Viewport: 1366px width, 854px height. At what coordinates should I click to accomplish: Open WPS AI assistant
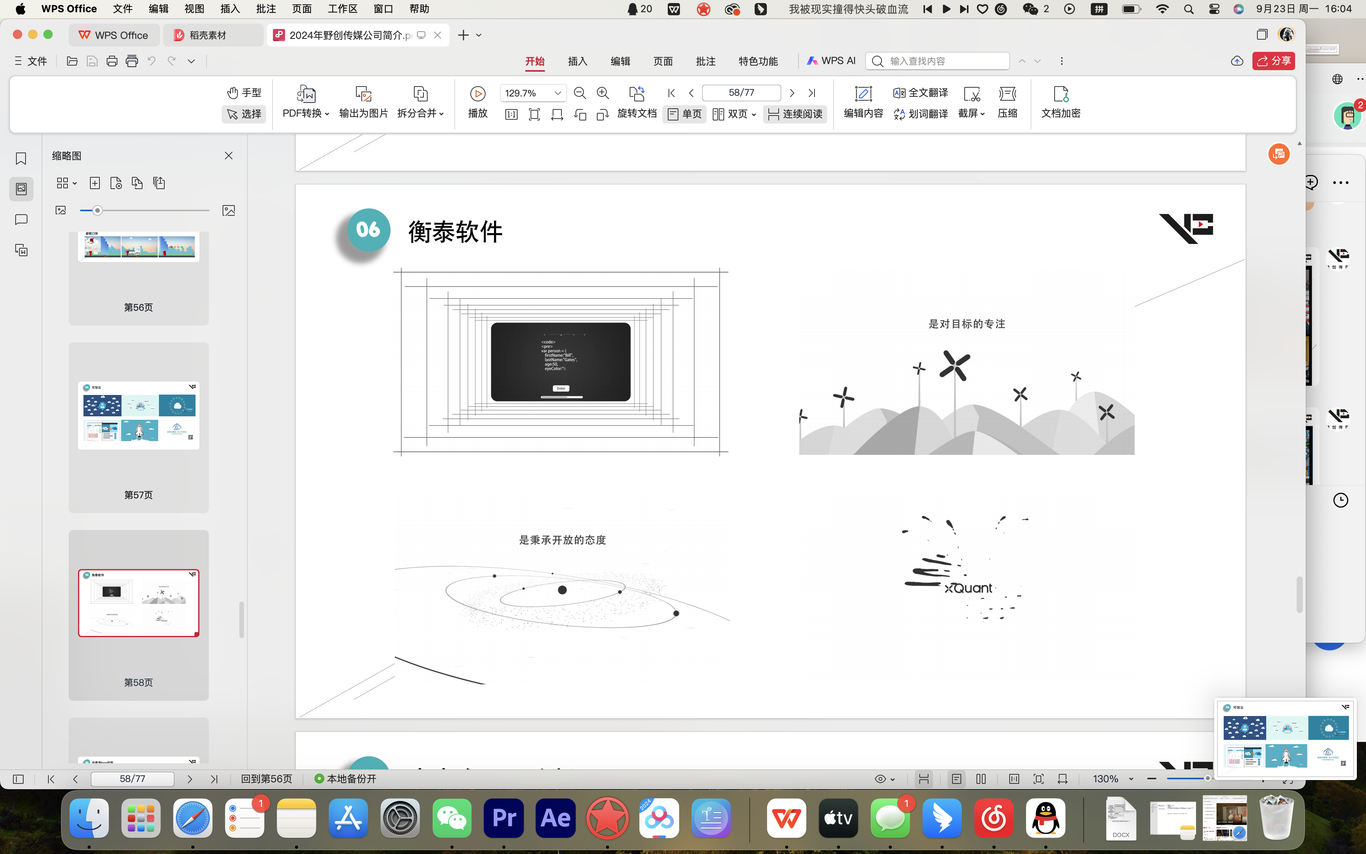pyautogui.click(x=831, y=61)
